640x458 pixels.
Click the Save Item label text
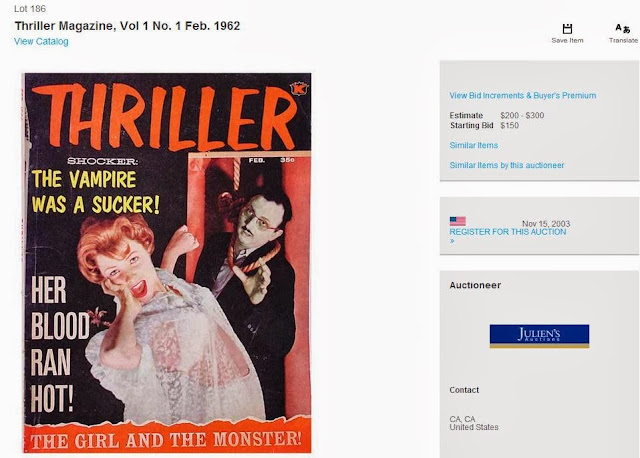click(567, 40)
